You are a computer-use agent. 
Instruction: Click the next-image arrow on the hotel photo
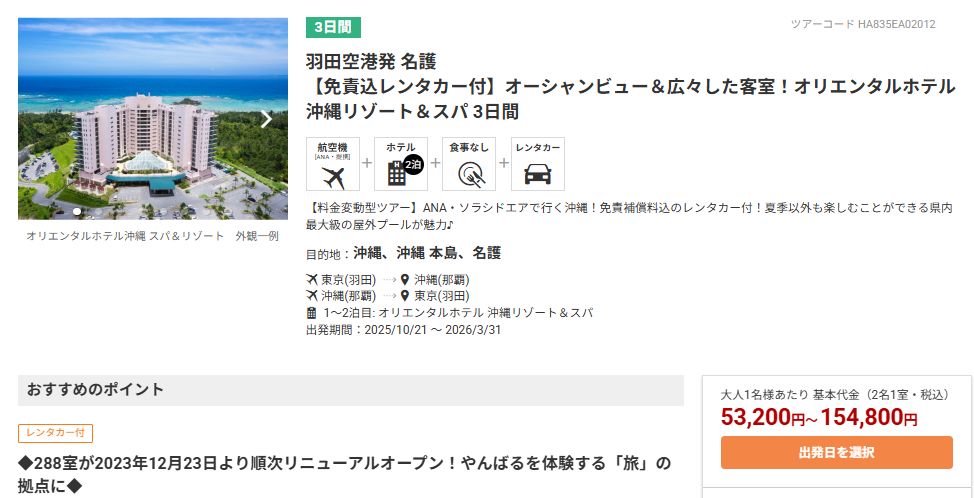[266, 119]
